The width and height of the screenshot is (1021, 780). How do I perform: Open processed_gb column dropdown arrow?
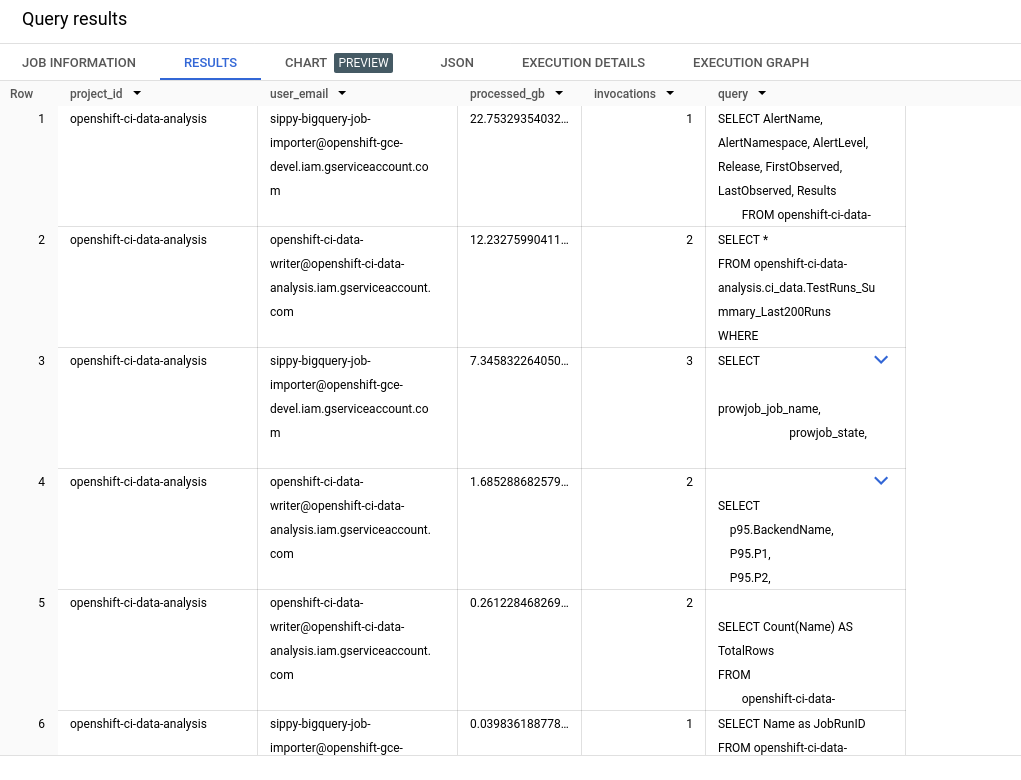pyautogui.click(x=559, y=93)
